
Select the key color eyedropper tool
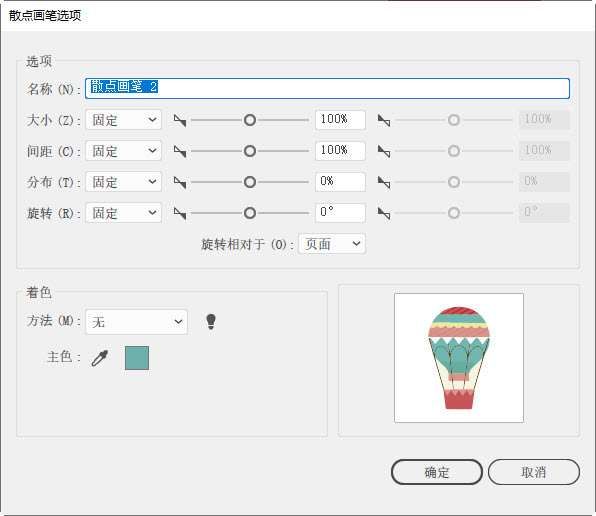[100, 358]
